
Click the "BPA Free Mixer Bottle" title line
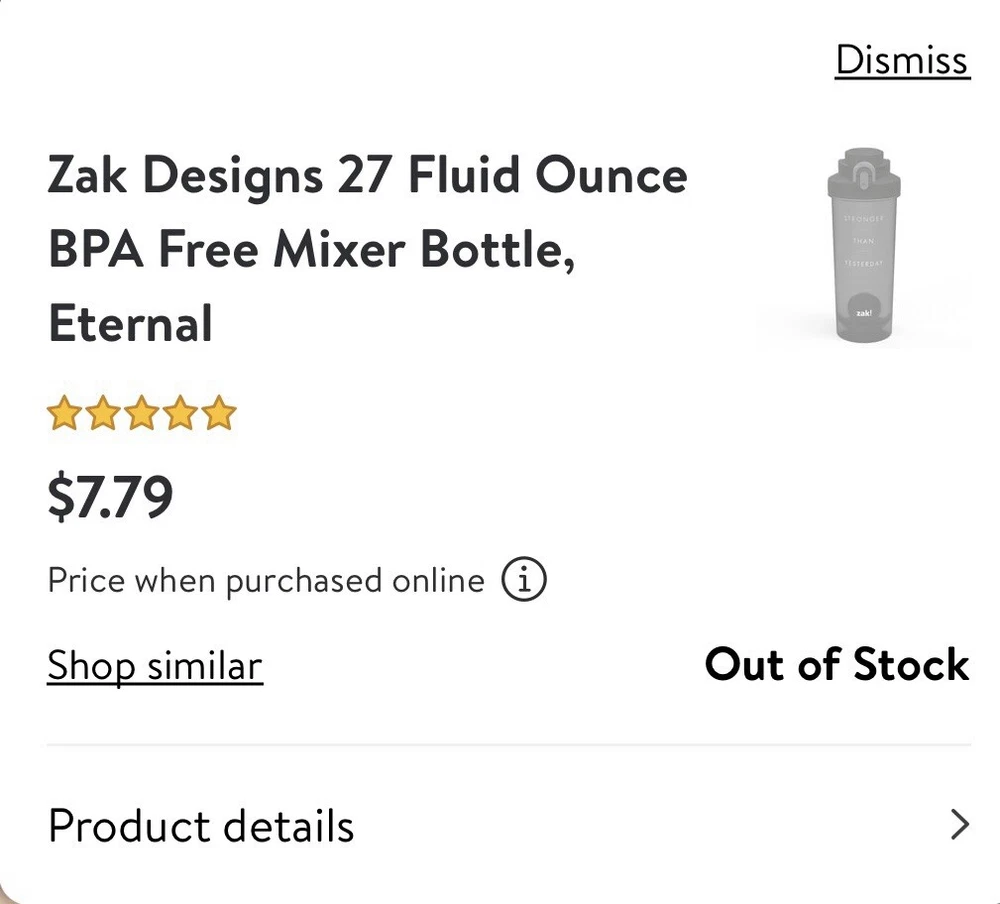[x=311, y=250]
